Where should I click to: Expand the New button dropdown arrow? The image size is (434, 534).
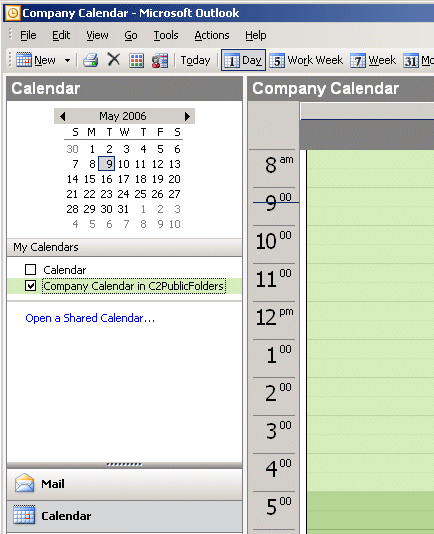67,61
